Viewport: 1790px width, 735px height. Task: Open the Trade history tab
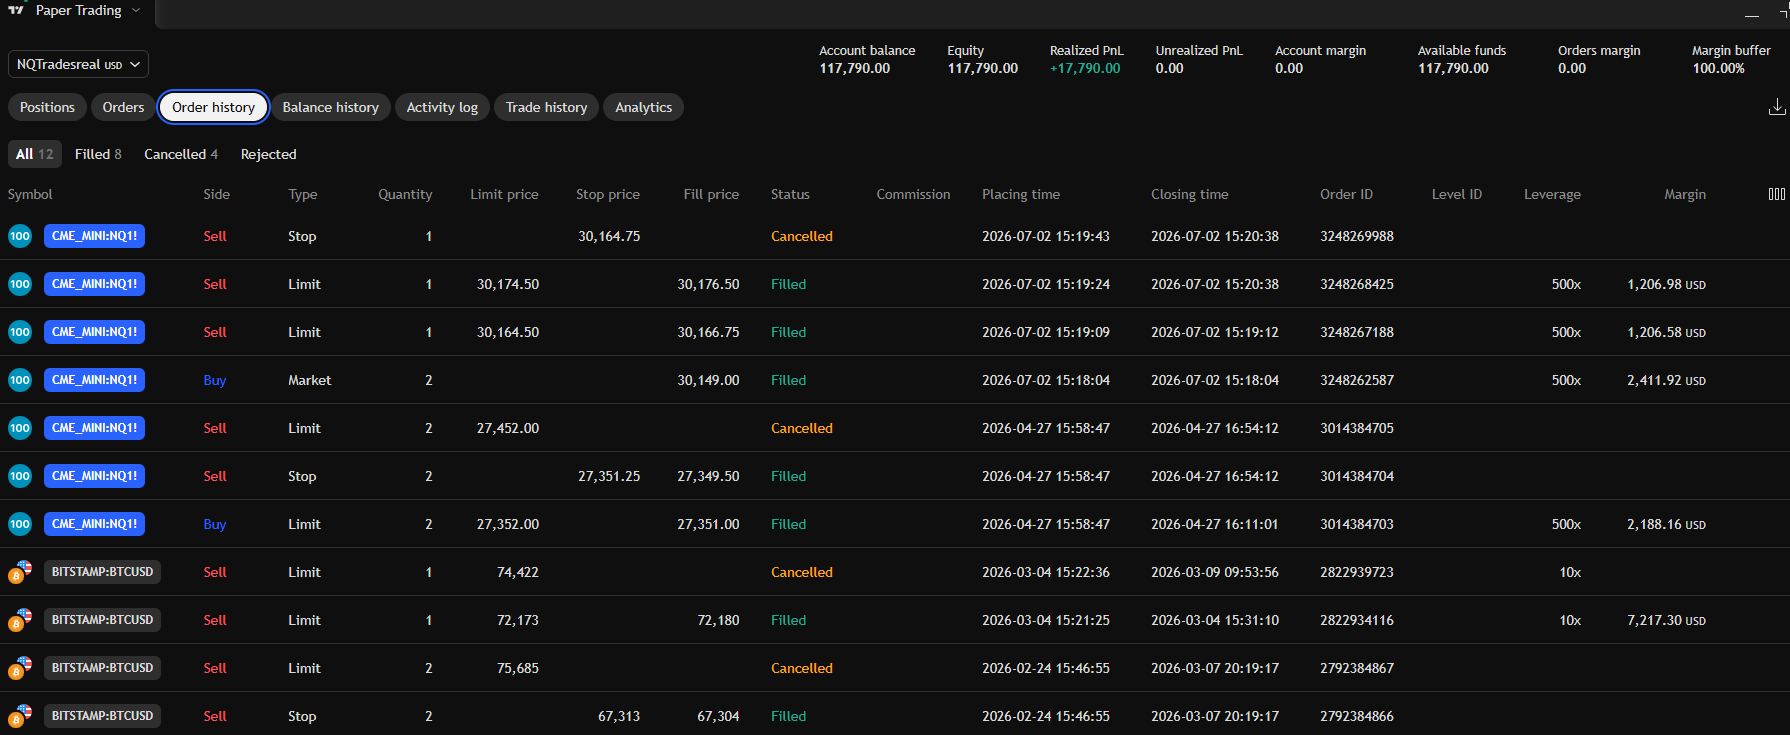coord(546,107)
